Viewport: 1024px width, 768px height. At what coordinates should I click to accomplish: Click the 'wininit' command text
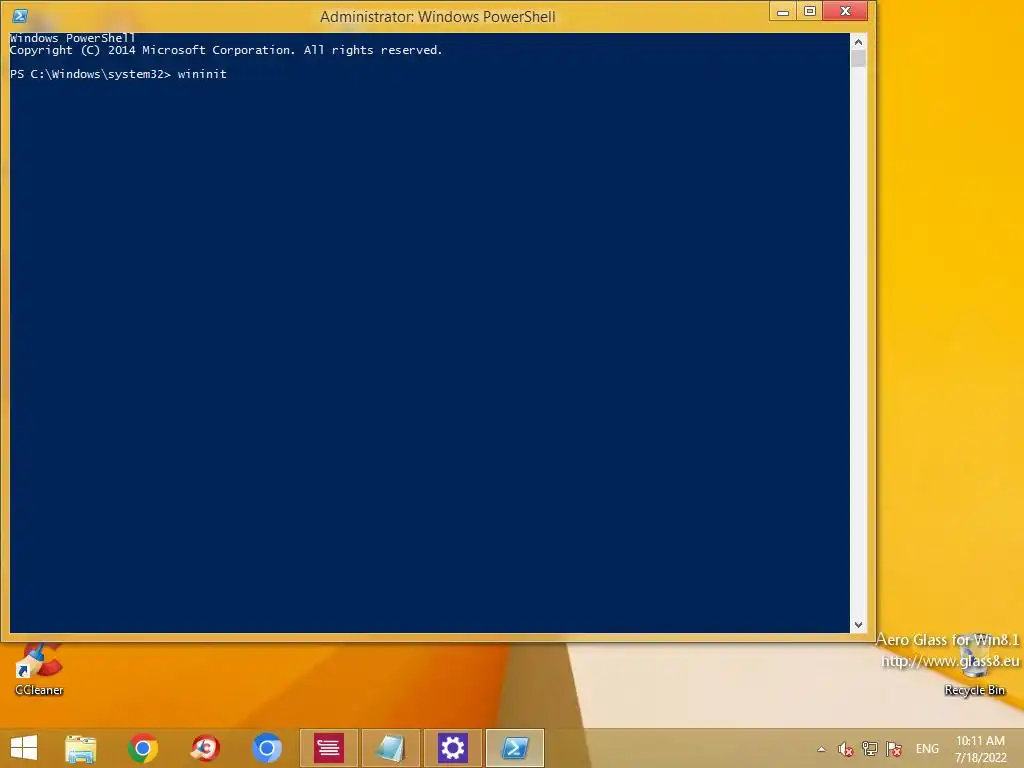pyautogui.click(x=202, y=74)
